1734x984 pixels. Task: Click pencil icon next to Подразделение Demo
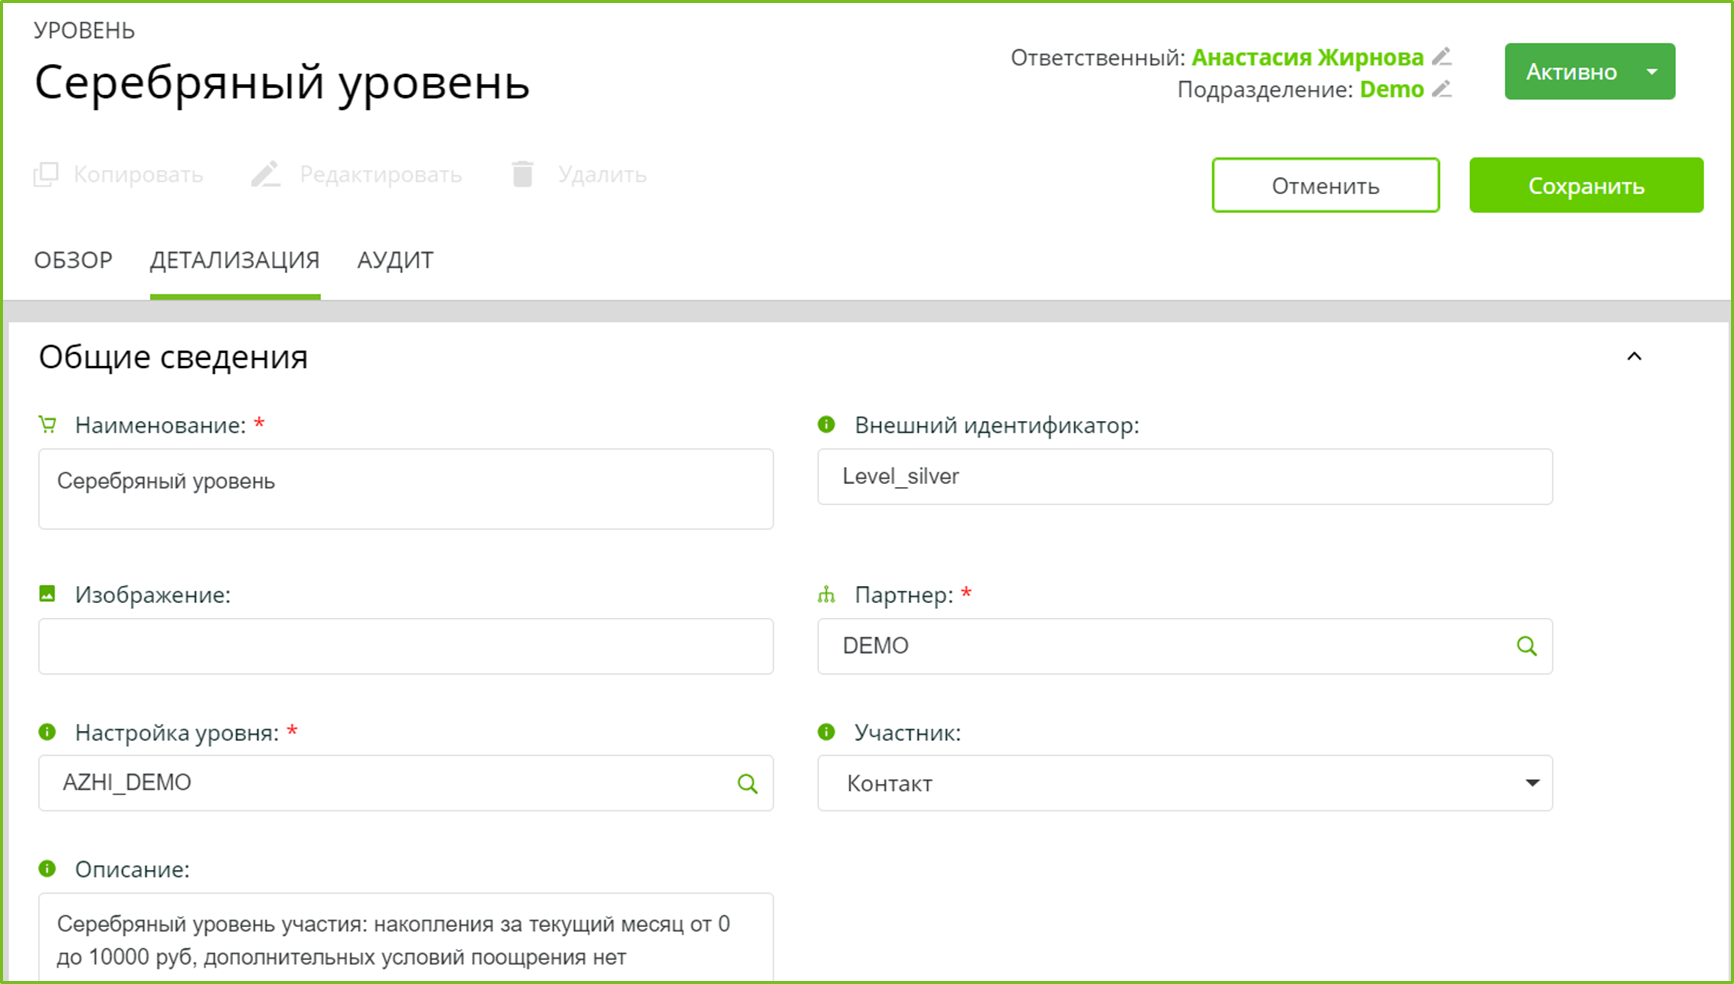click(1441, 89)
